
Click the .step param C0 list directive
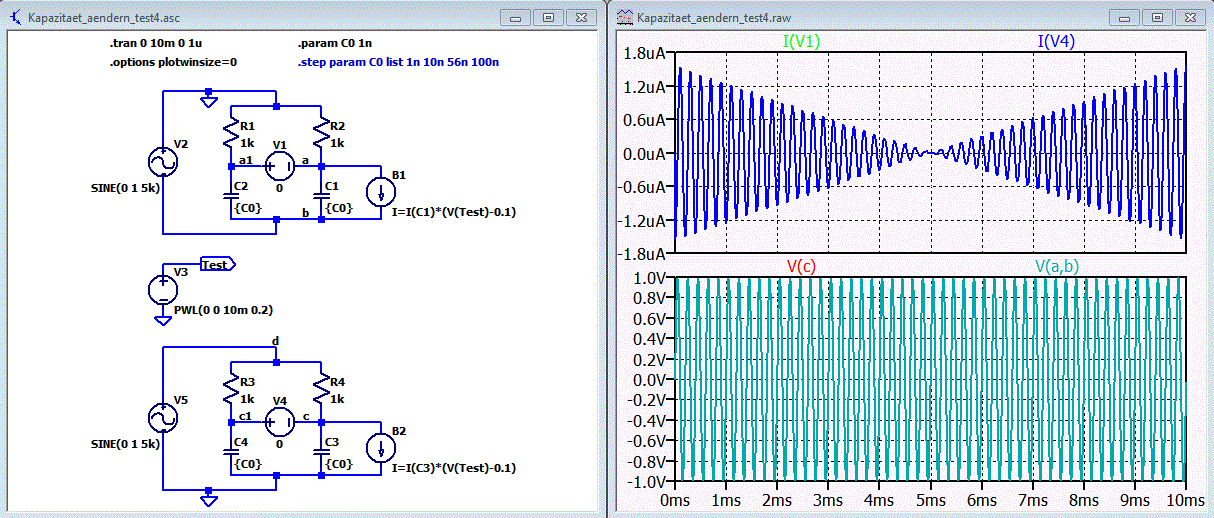point(398,62)
